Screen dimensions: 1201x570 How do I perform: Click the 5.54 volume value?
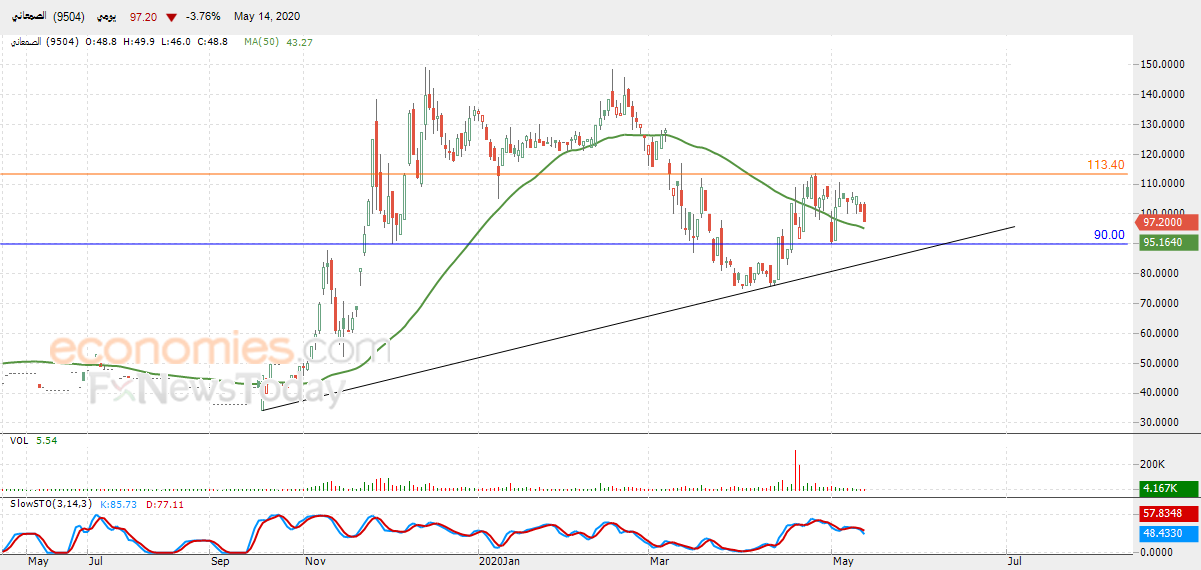[47, 440]
